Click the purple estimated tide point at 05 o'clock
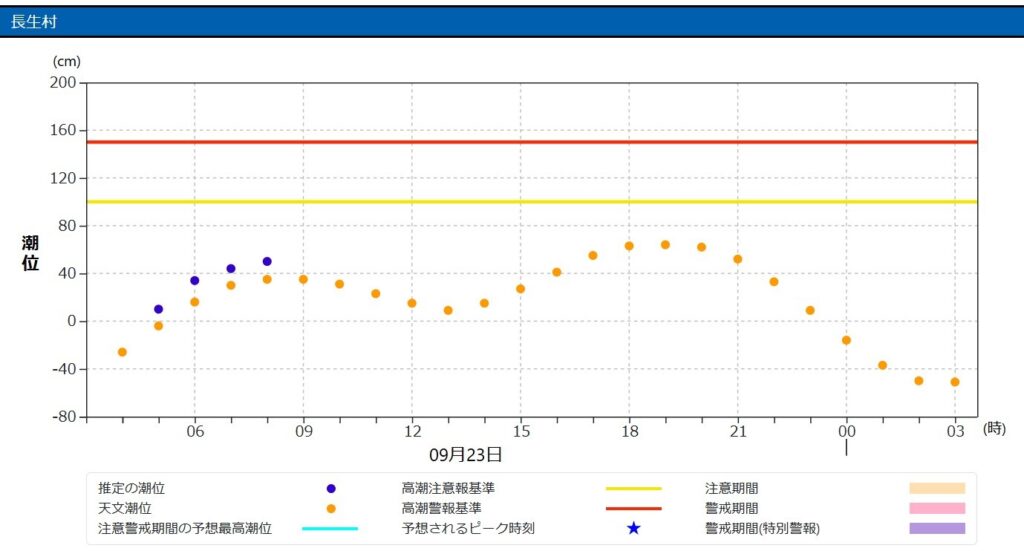 158,309
